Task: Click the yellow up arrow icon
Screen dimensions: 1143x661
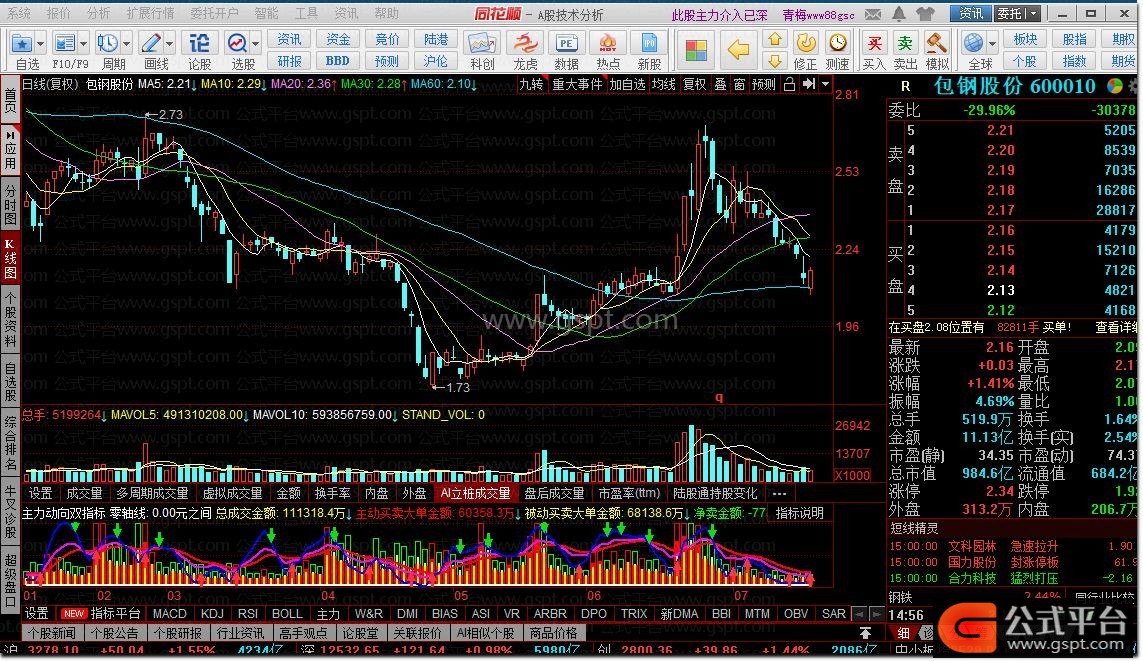Action: point(775,39)
